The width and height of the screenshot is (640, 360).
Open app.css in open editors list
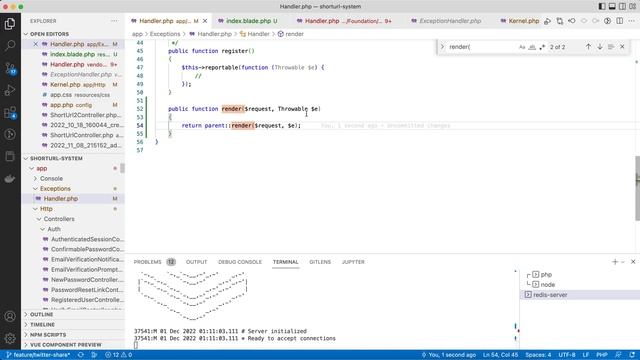(x=73, y=95)
